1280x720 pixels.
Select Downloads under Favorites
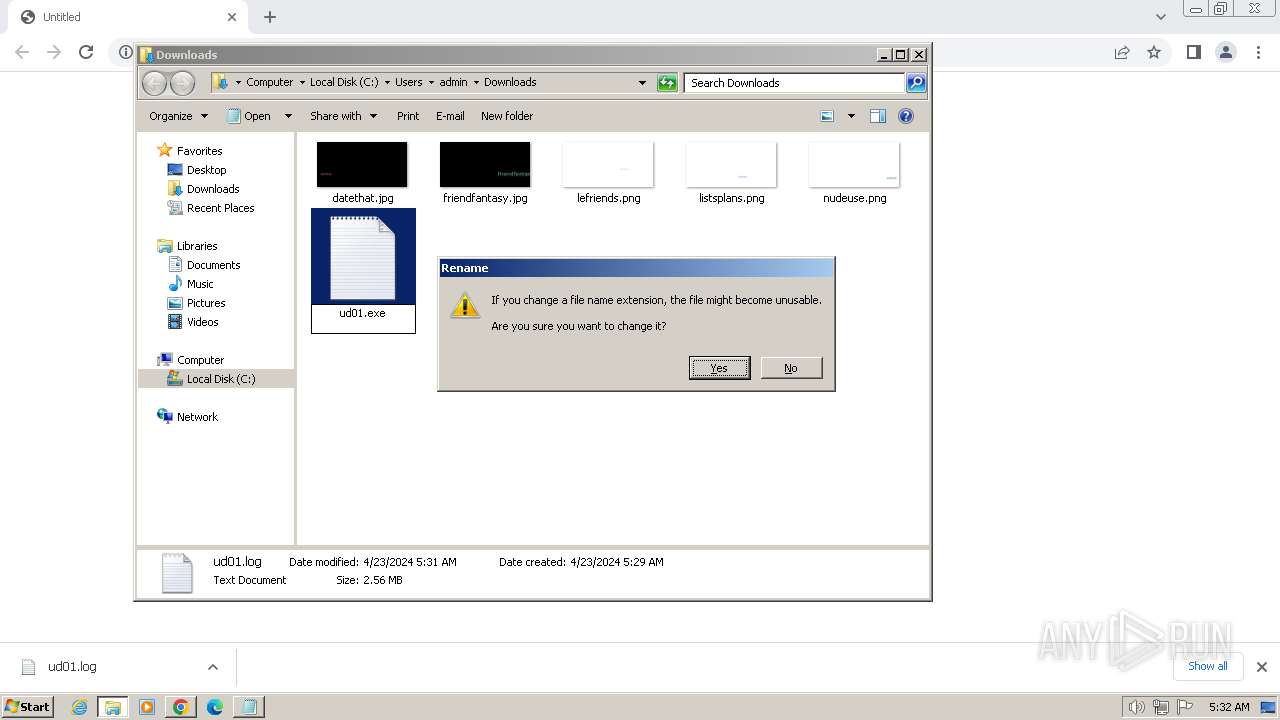click(x=213, y=189)
